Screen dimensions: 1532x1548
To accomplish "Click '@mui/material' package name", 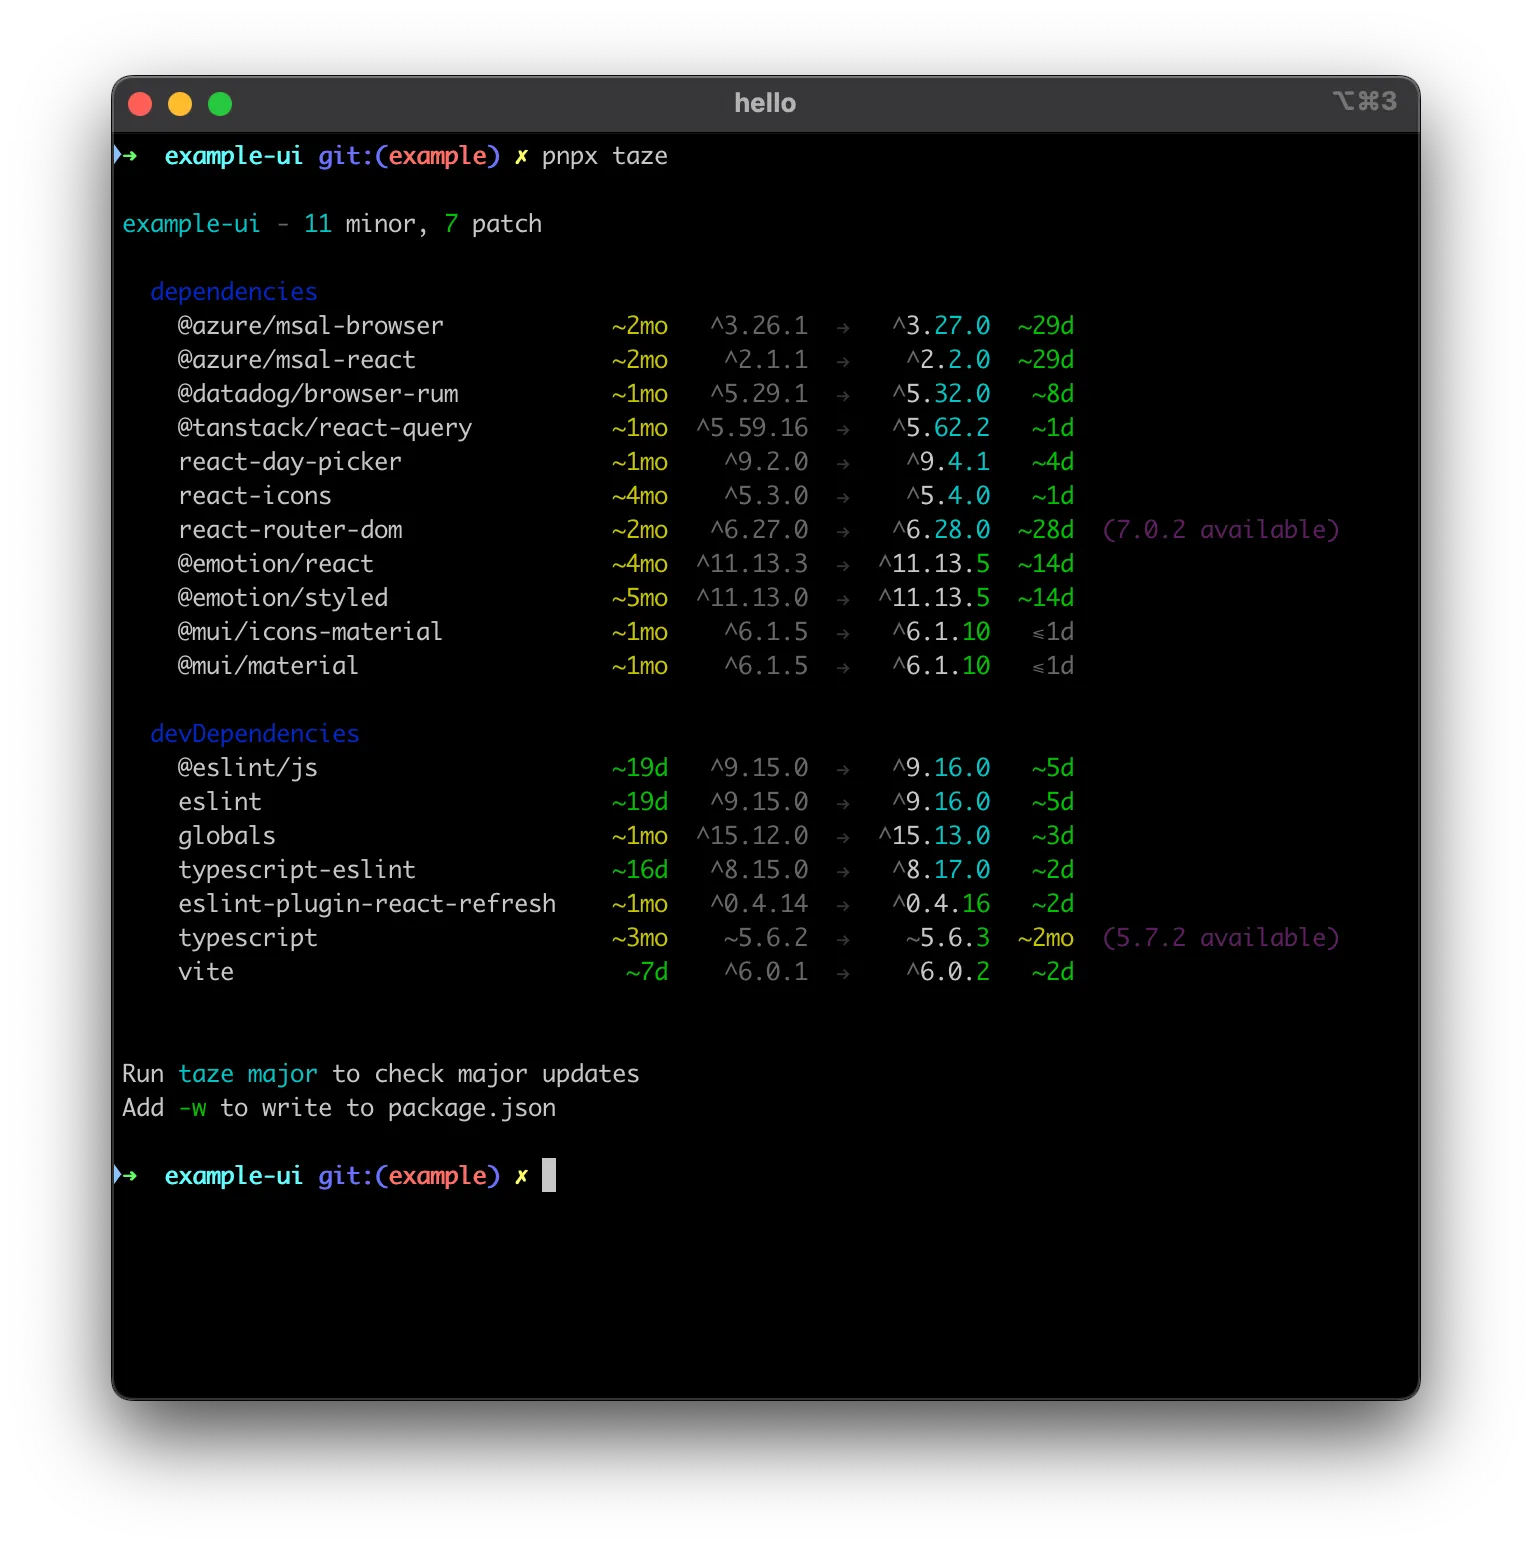I will coord(268,666).
